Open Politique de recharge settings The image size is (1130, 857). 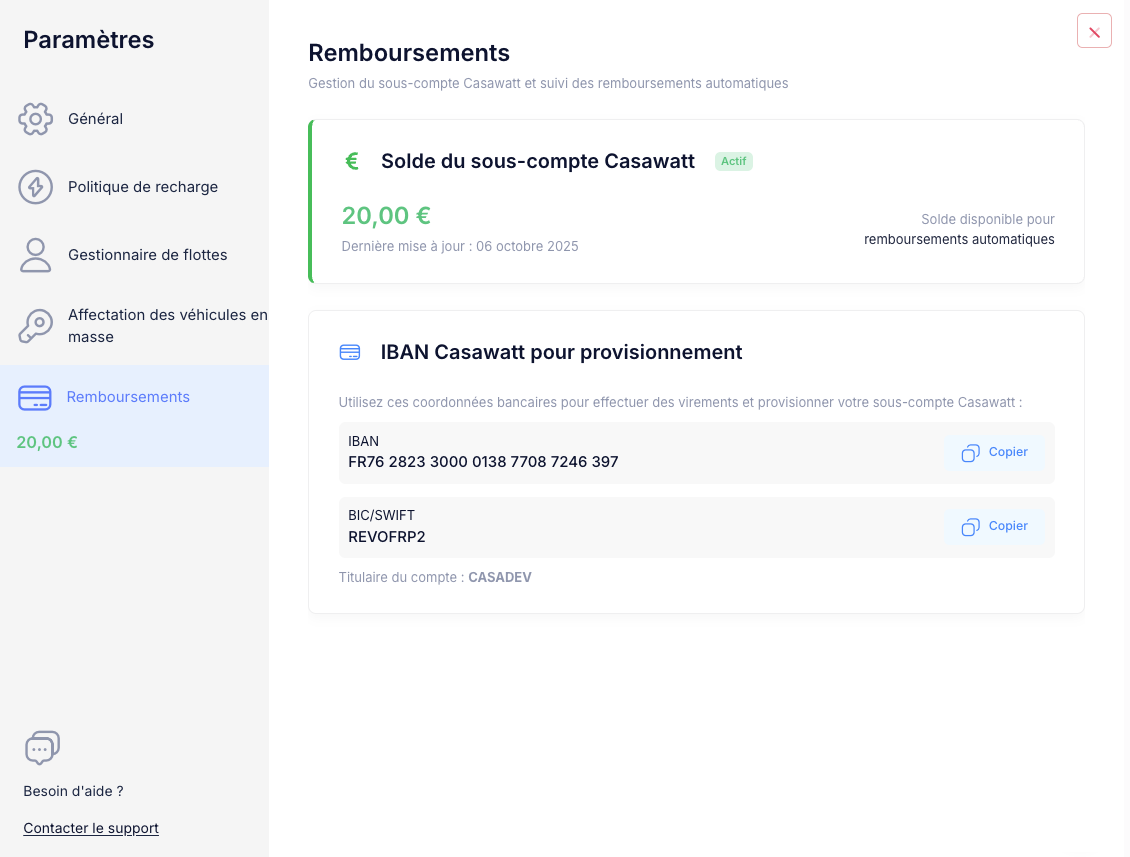click(x=143, y=187)
